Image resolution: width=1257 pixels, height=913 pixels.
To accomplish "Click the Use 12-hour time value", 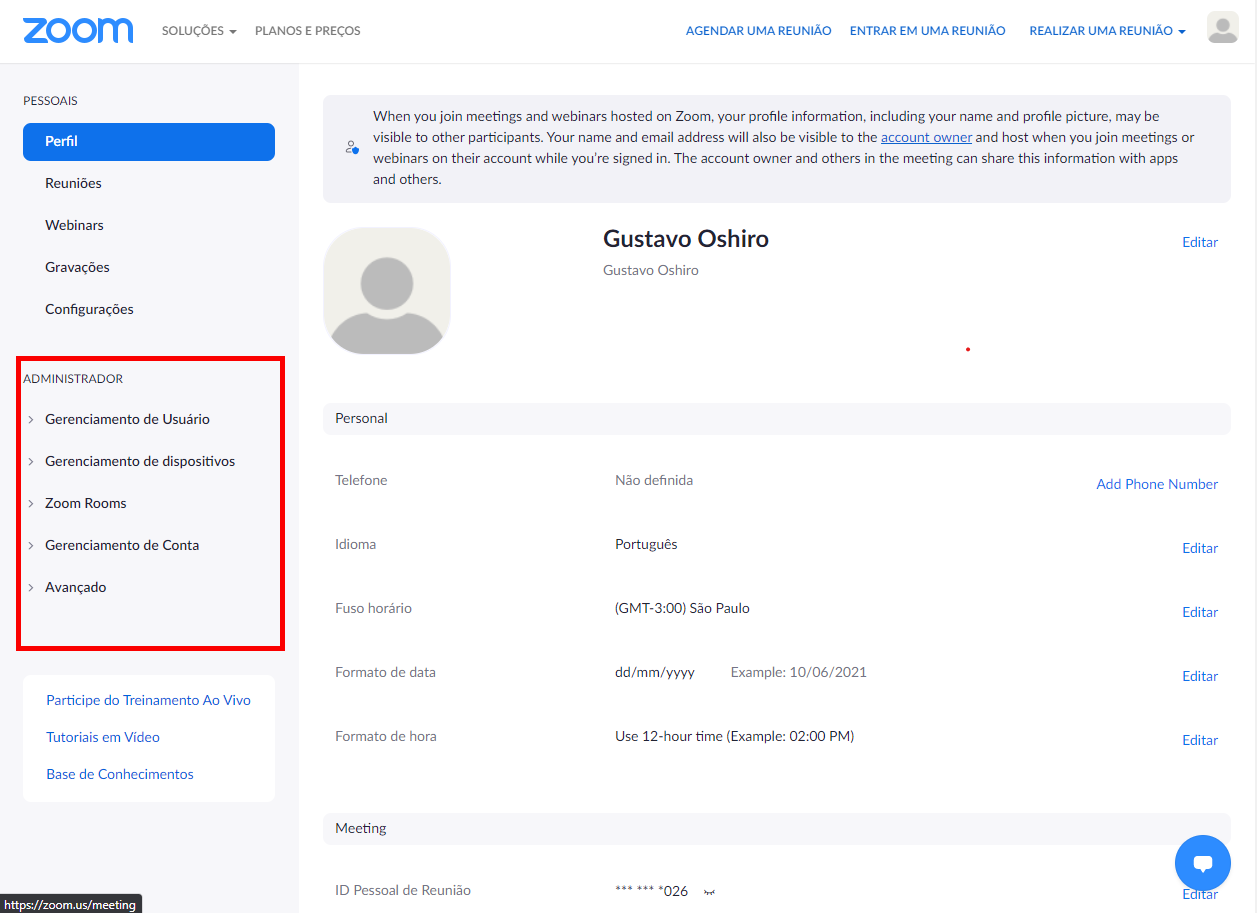I will [734, 736].
